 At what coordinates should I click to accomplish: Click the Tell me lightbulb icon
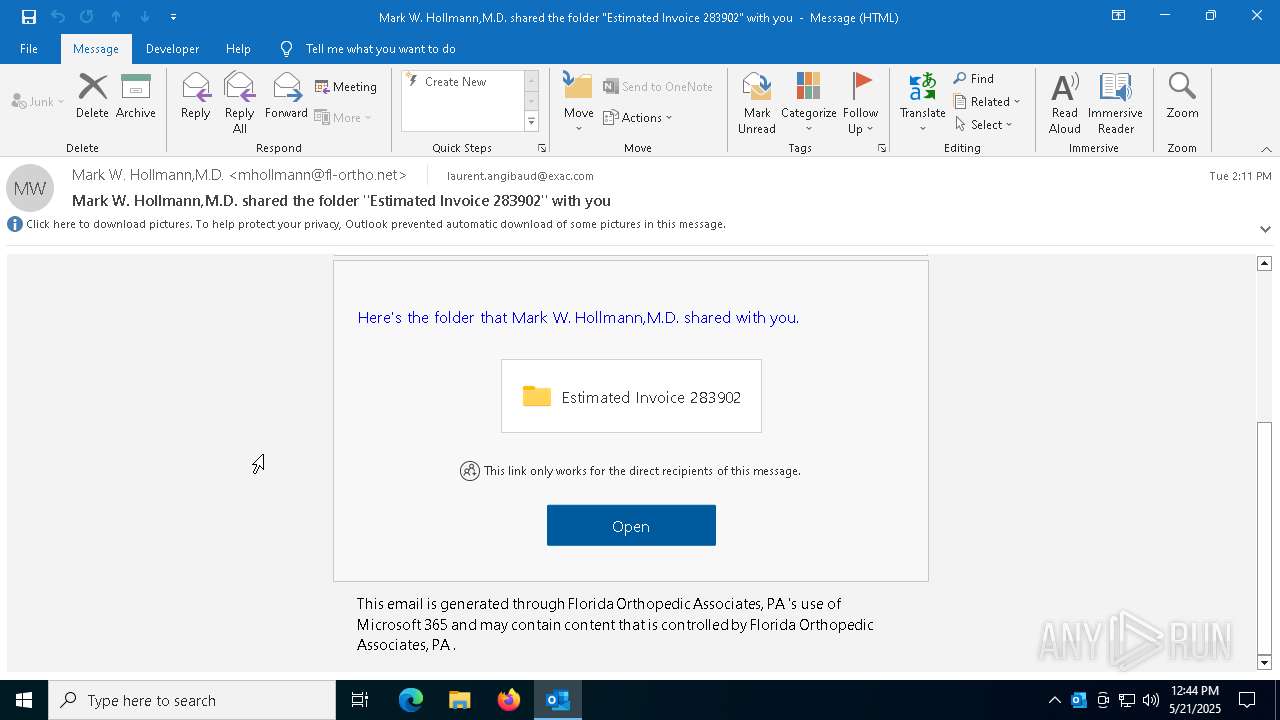[x=287, y=49]
